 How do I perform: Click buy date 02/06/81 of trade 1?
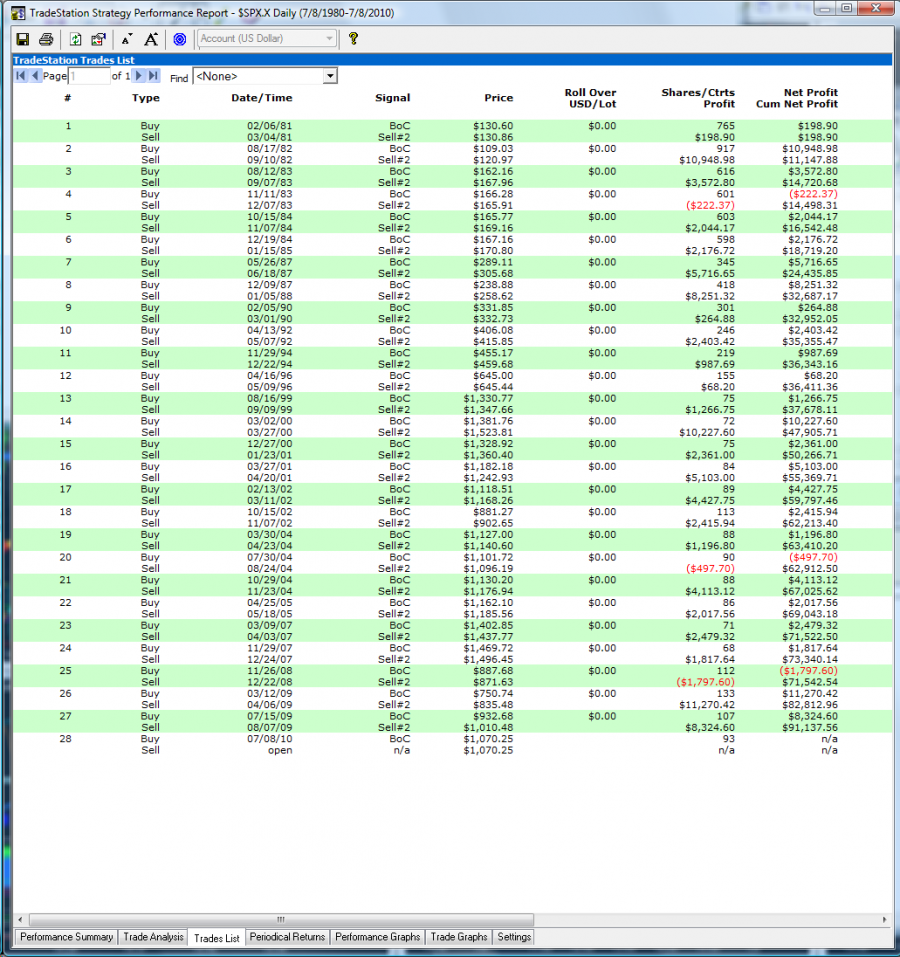click(269, 126)
